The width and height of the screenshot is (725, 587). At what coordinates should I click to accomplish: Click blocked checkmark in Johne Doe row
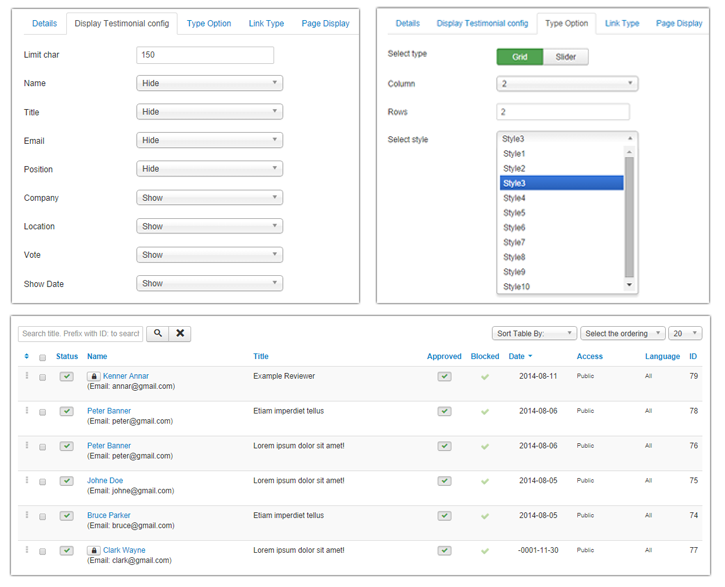[x=485, y=482]
